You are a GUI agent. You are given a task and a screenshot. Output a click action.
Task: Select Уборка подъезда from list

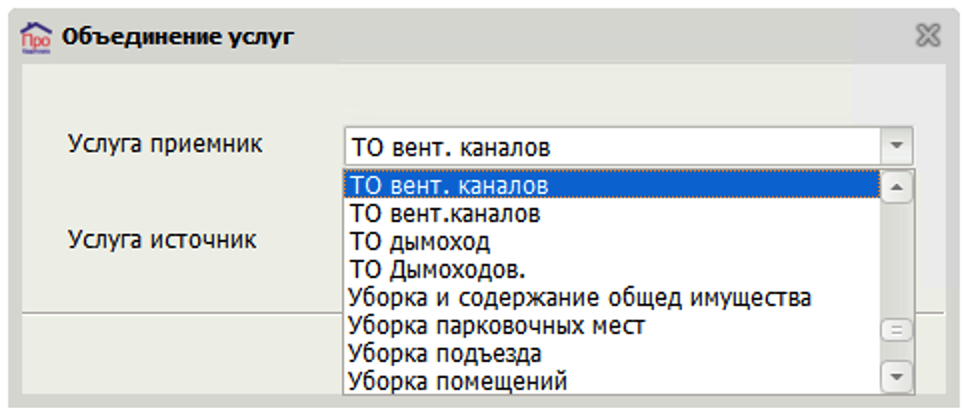pyautogui.click(x=612, y=354)
